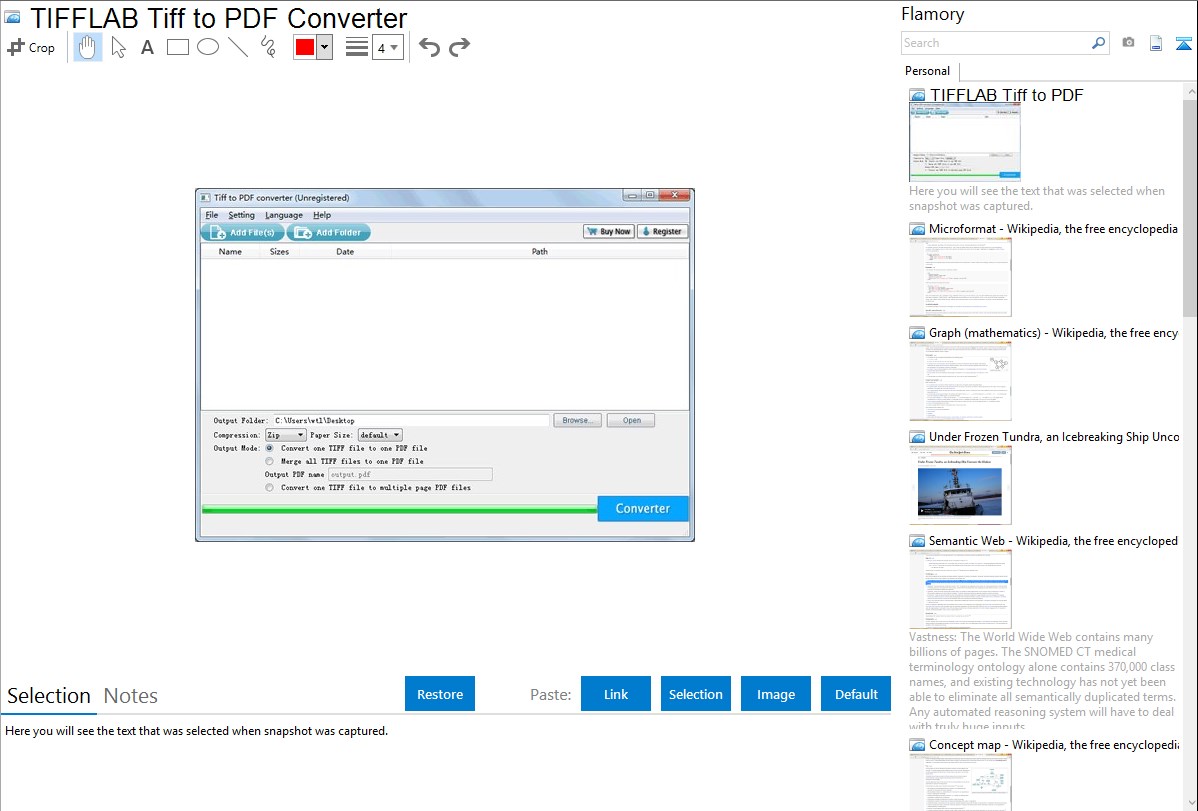
Task: Open the Language menu in converter window
Action: [283, 216]
